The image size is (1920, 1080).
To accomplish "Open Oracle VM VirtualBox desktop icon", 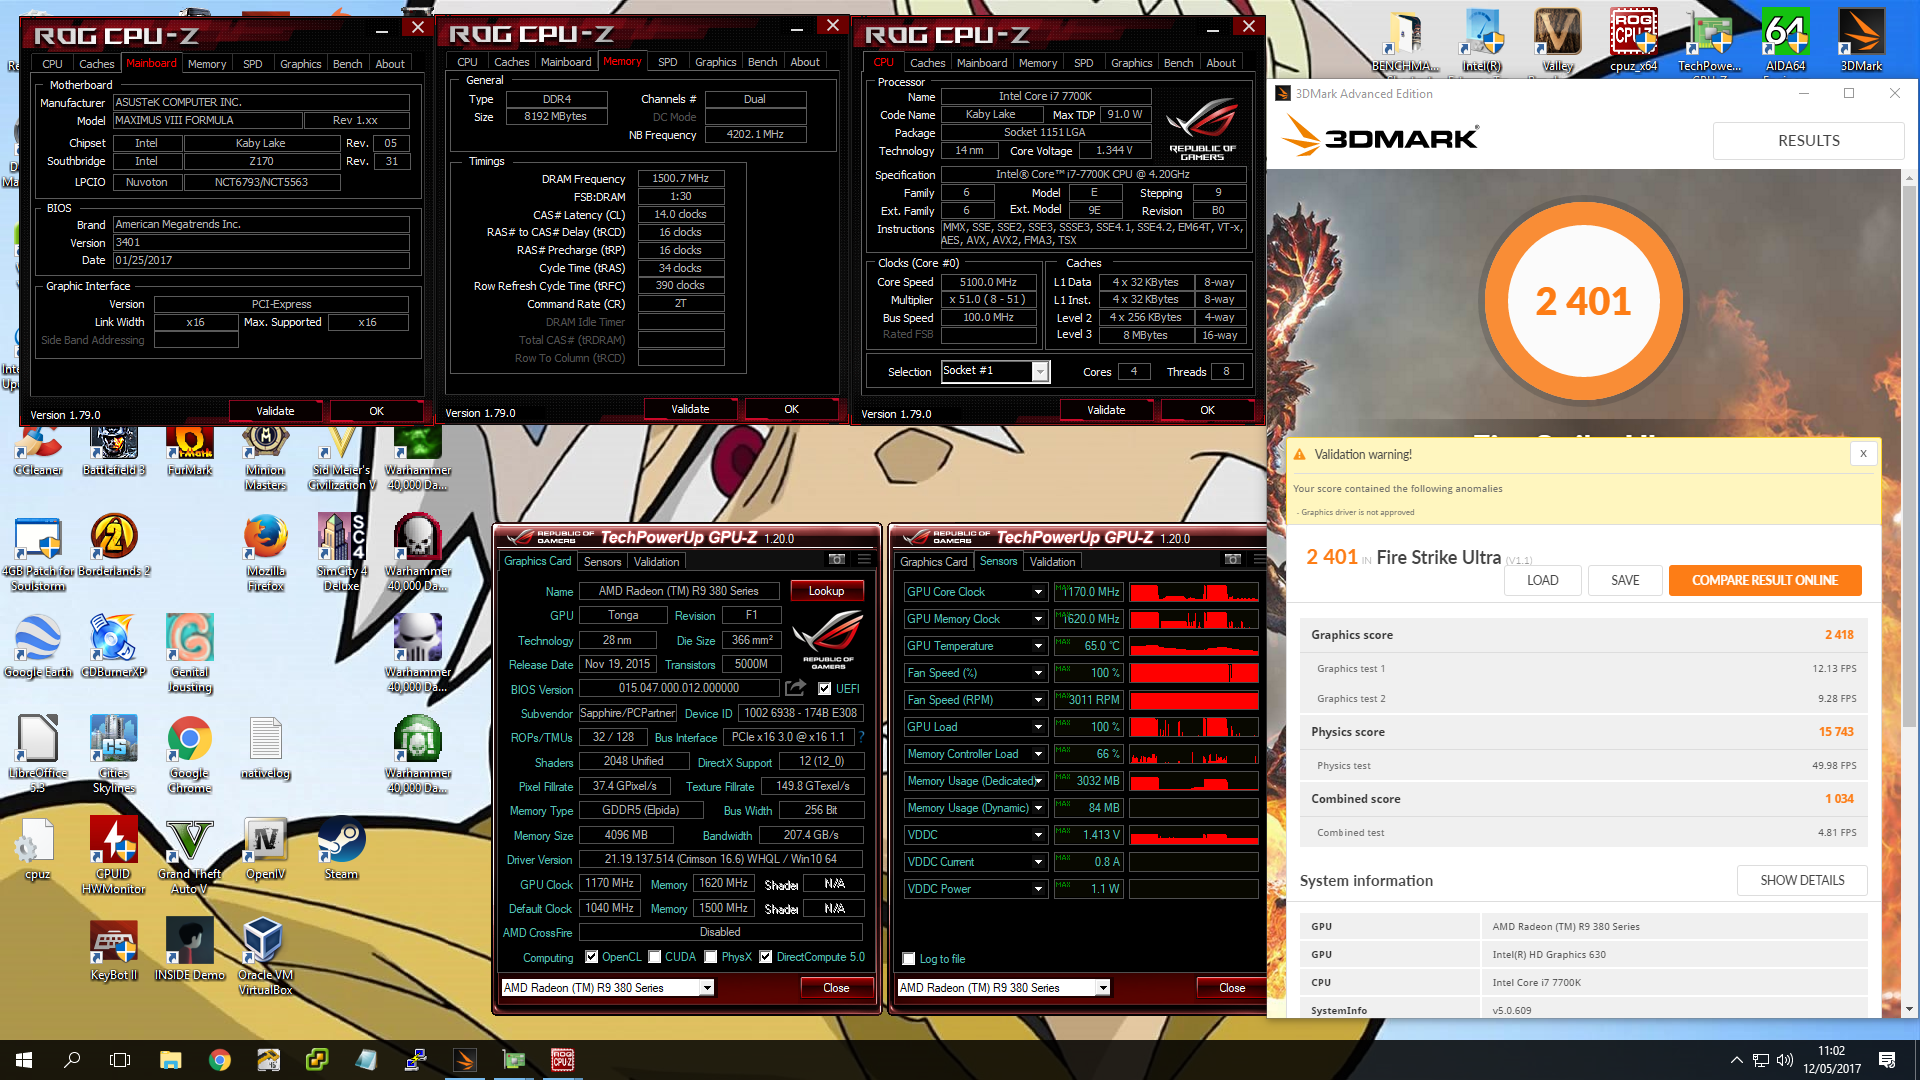I will coord(265,957).
